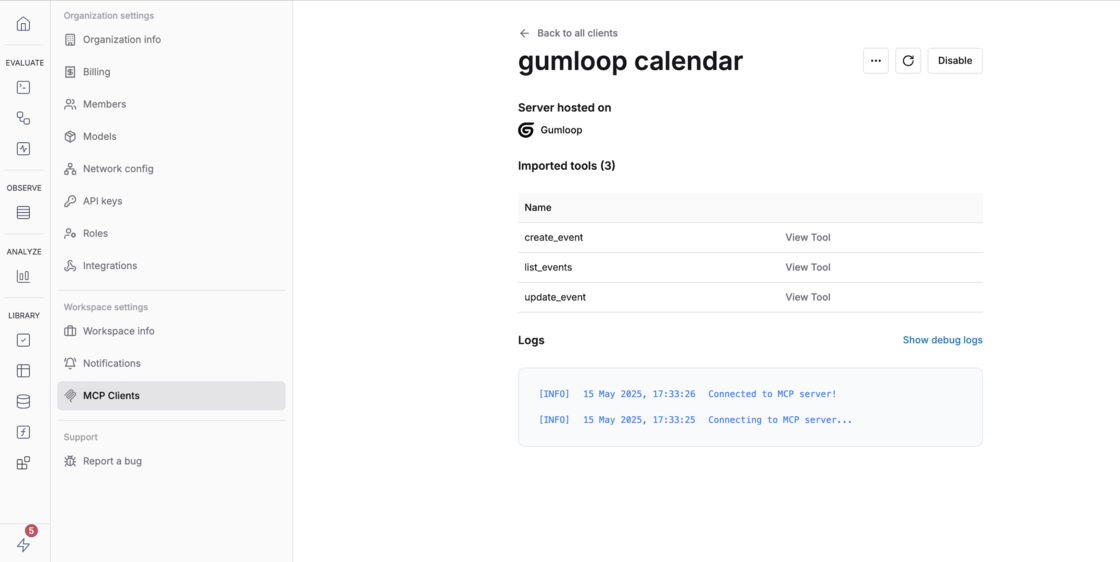Open API keys settings
Viewport: 1120px width, 562px height.
tap(171, 201)
